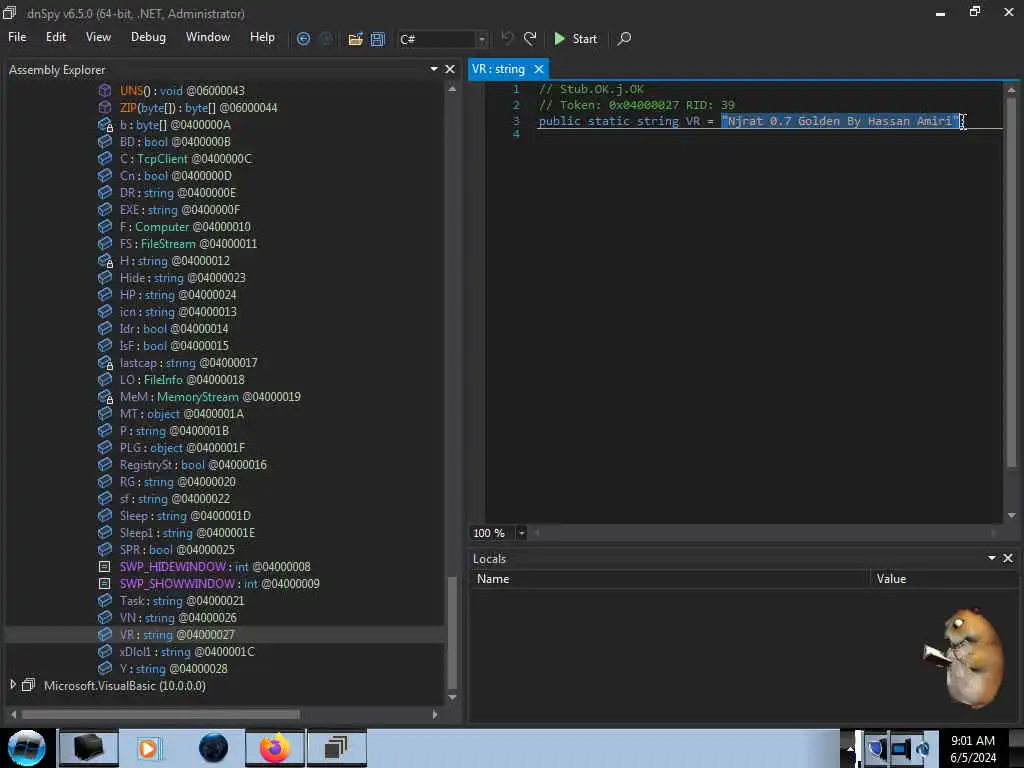The width and height of the screenshot is (1024, 768).
Task: Click the Assembly Explorer vertical scrollbar thumb
Action: [x=452, y=633]
